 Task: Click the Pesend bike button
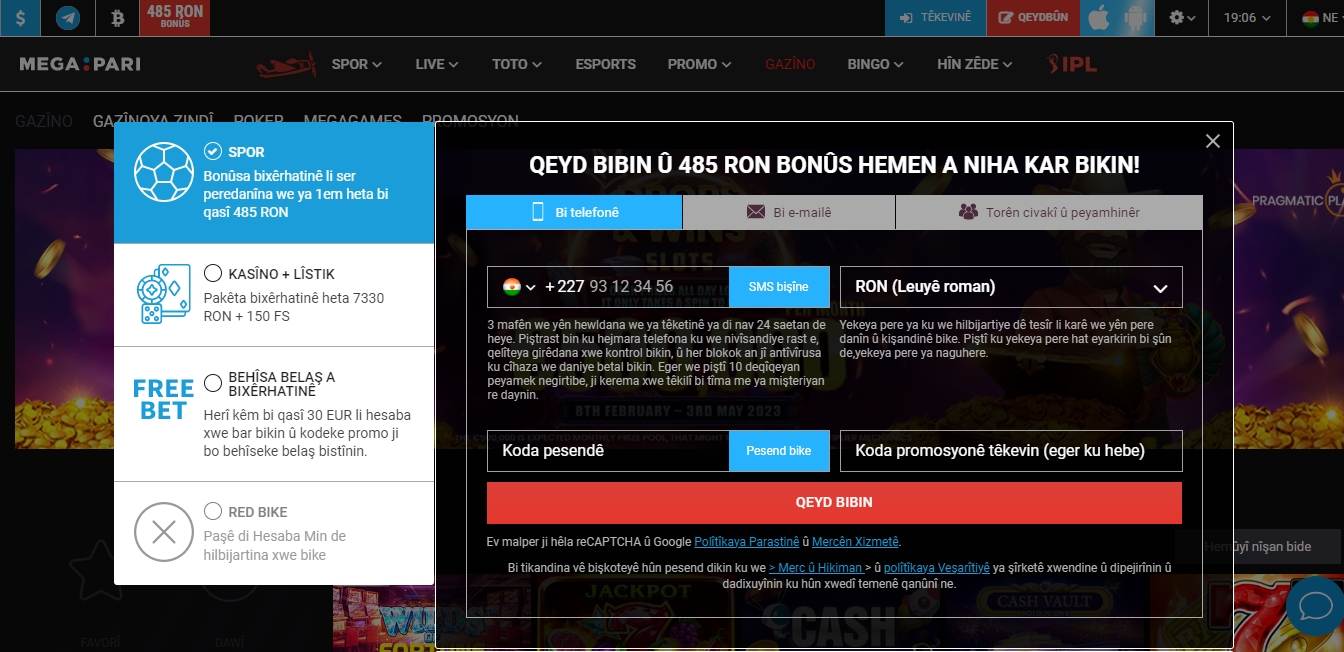pyautogui.click(x=779, y=451)
